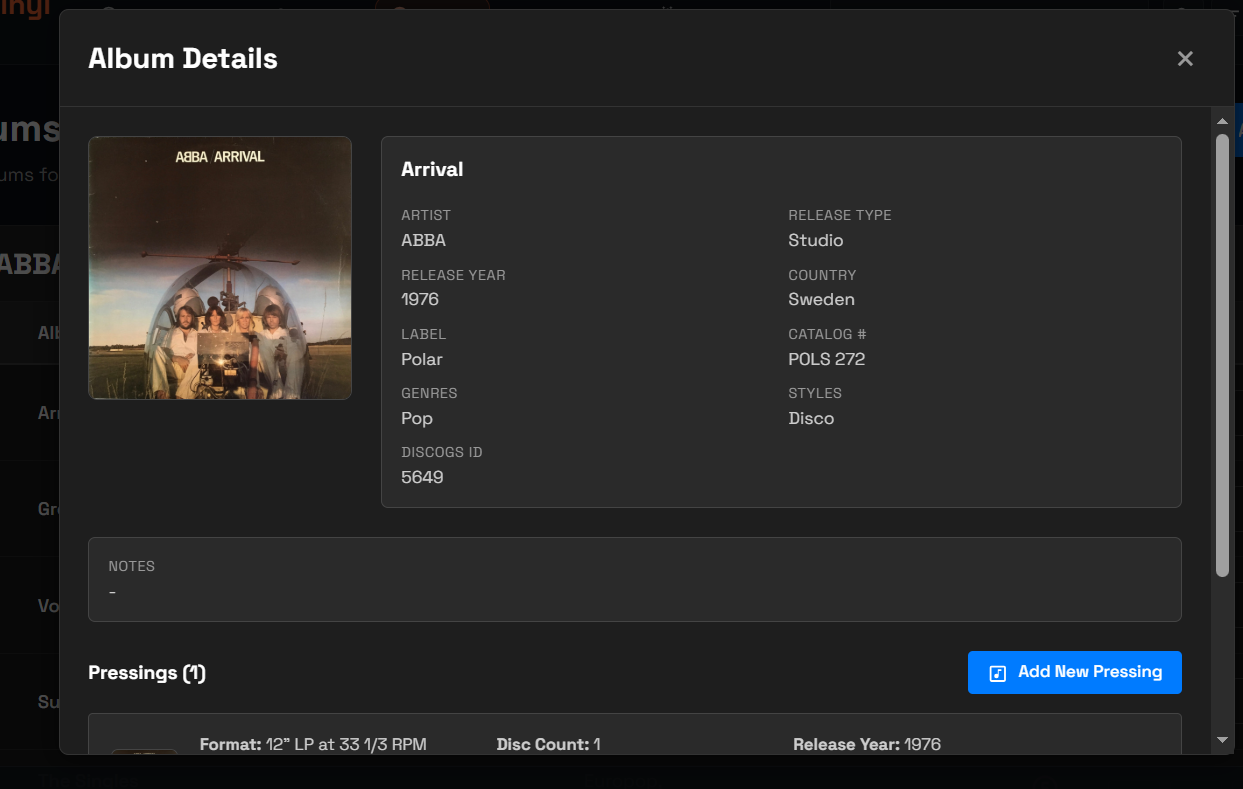The height and width of the screenshot is (789, 1243).
Task: Select the Disco style entry
Action: pyautogui.click(x=811, y=418)
